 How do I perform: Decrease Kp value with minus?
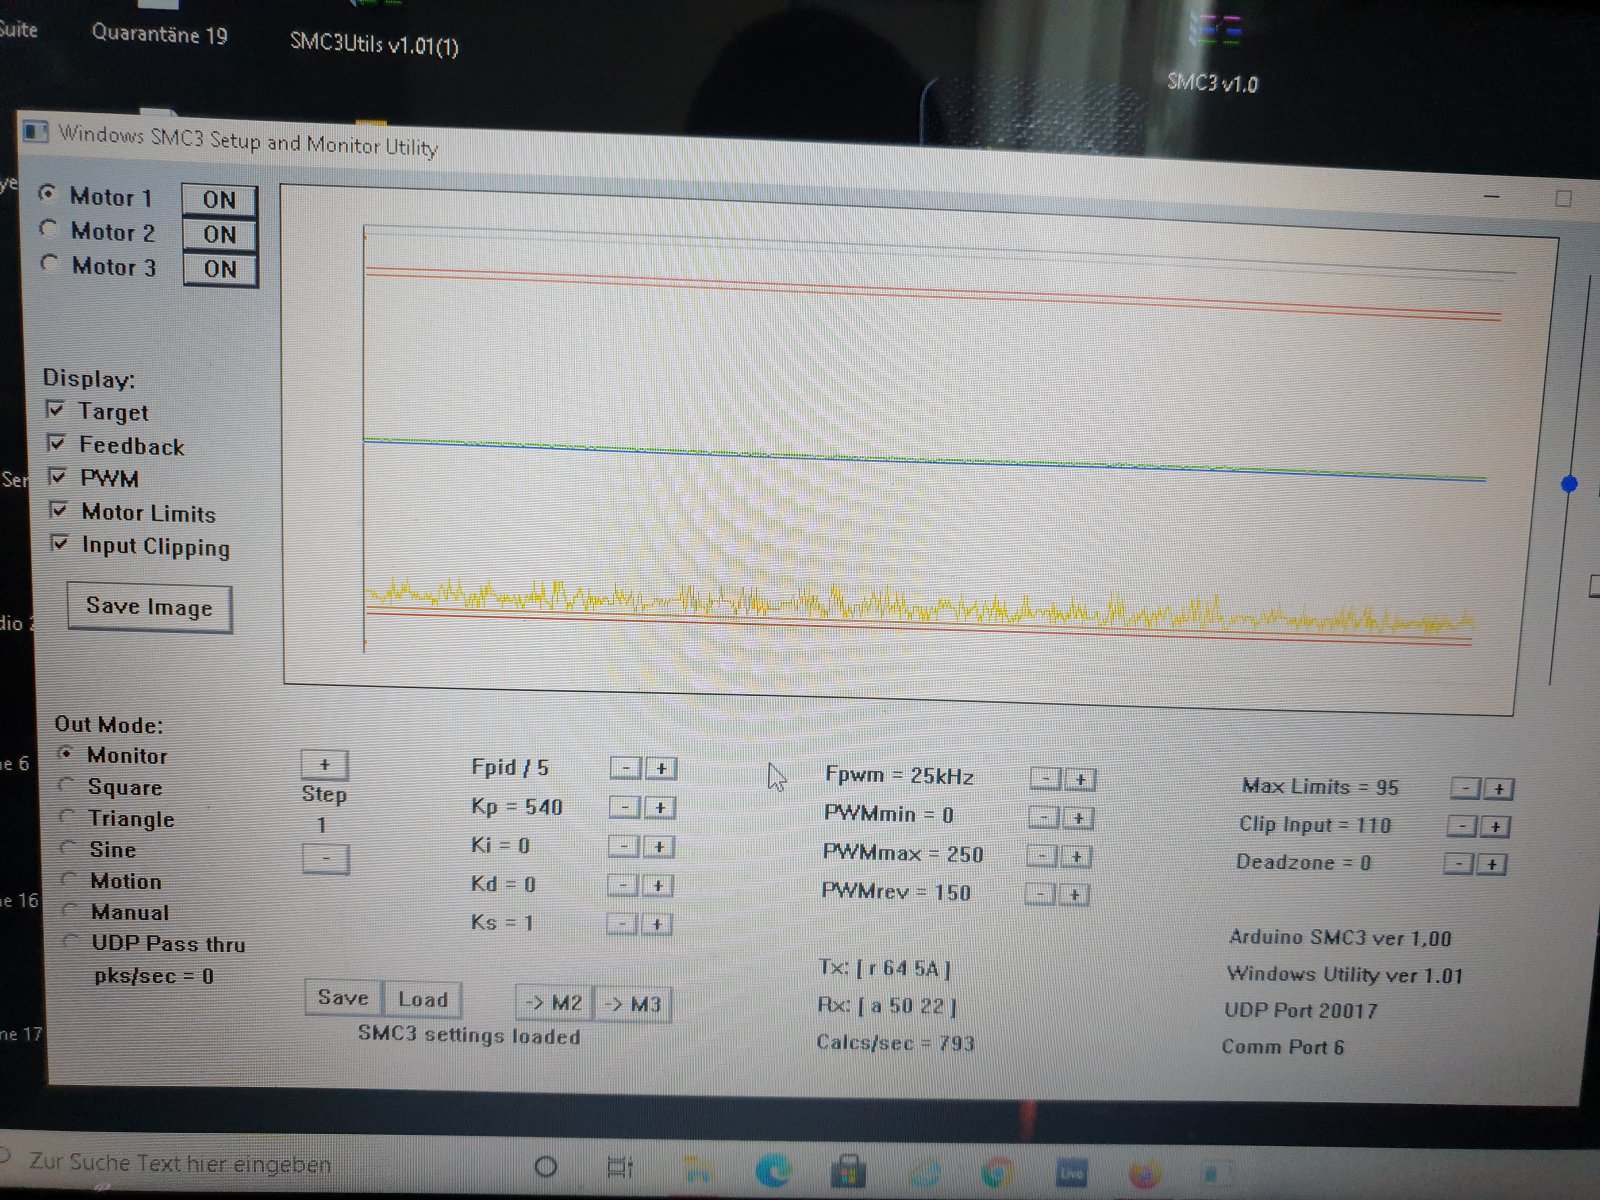pos(625,807)
